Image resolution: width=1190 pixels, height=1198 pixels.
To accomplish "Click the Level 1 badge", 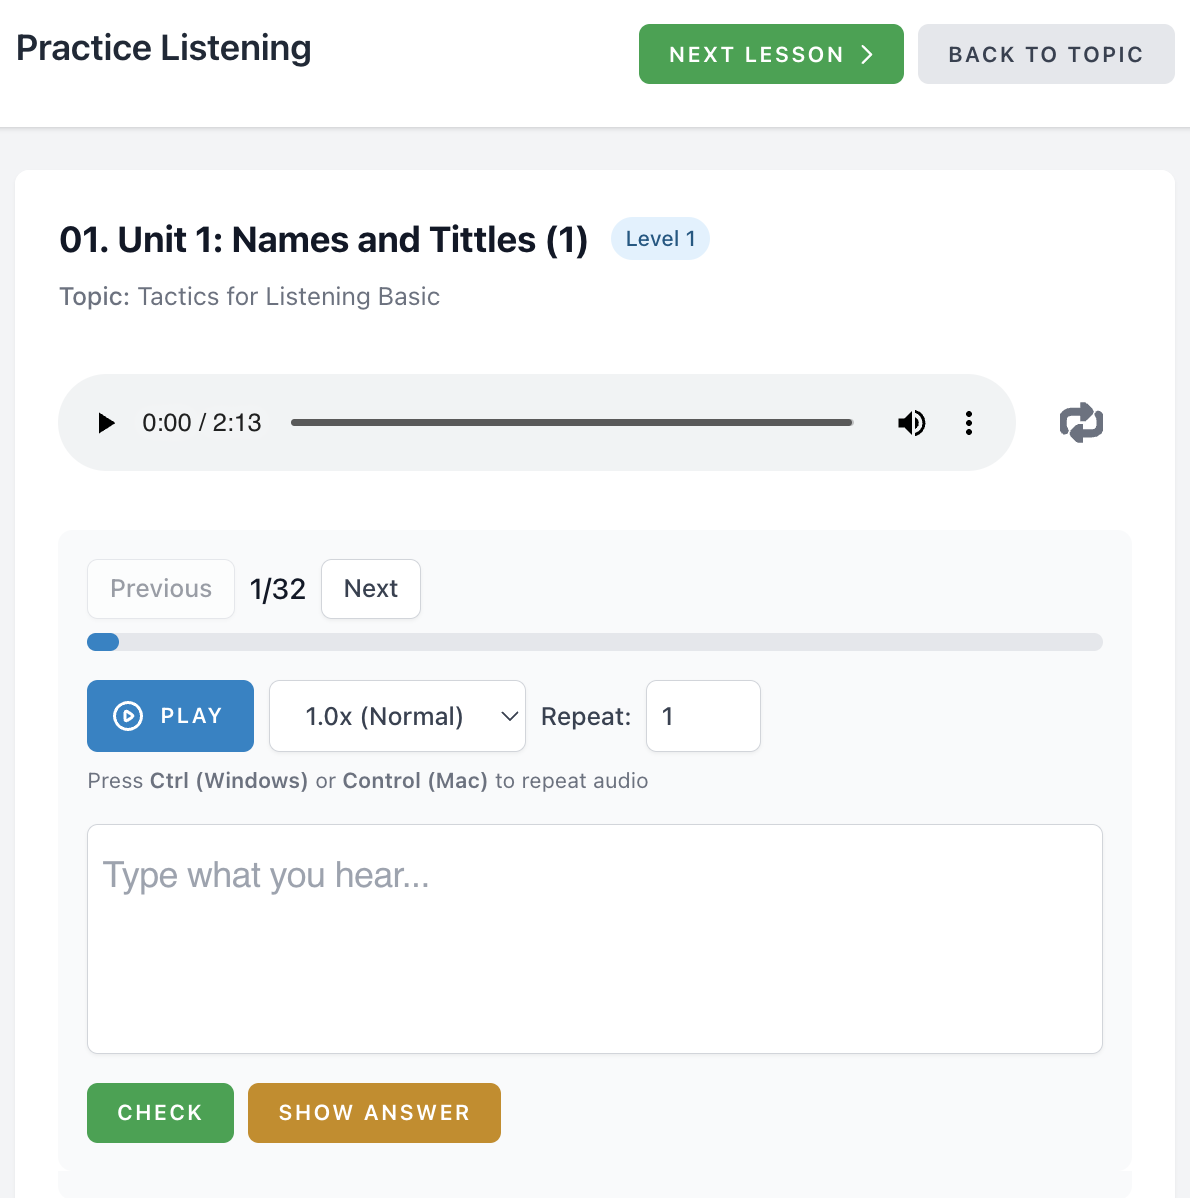I will pos(660,239).
